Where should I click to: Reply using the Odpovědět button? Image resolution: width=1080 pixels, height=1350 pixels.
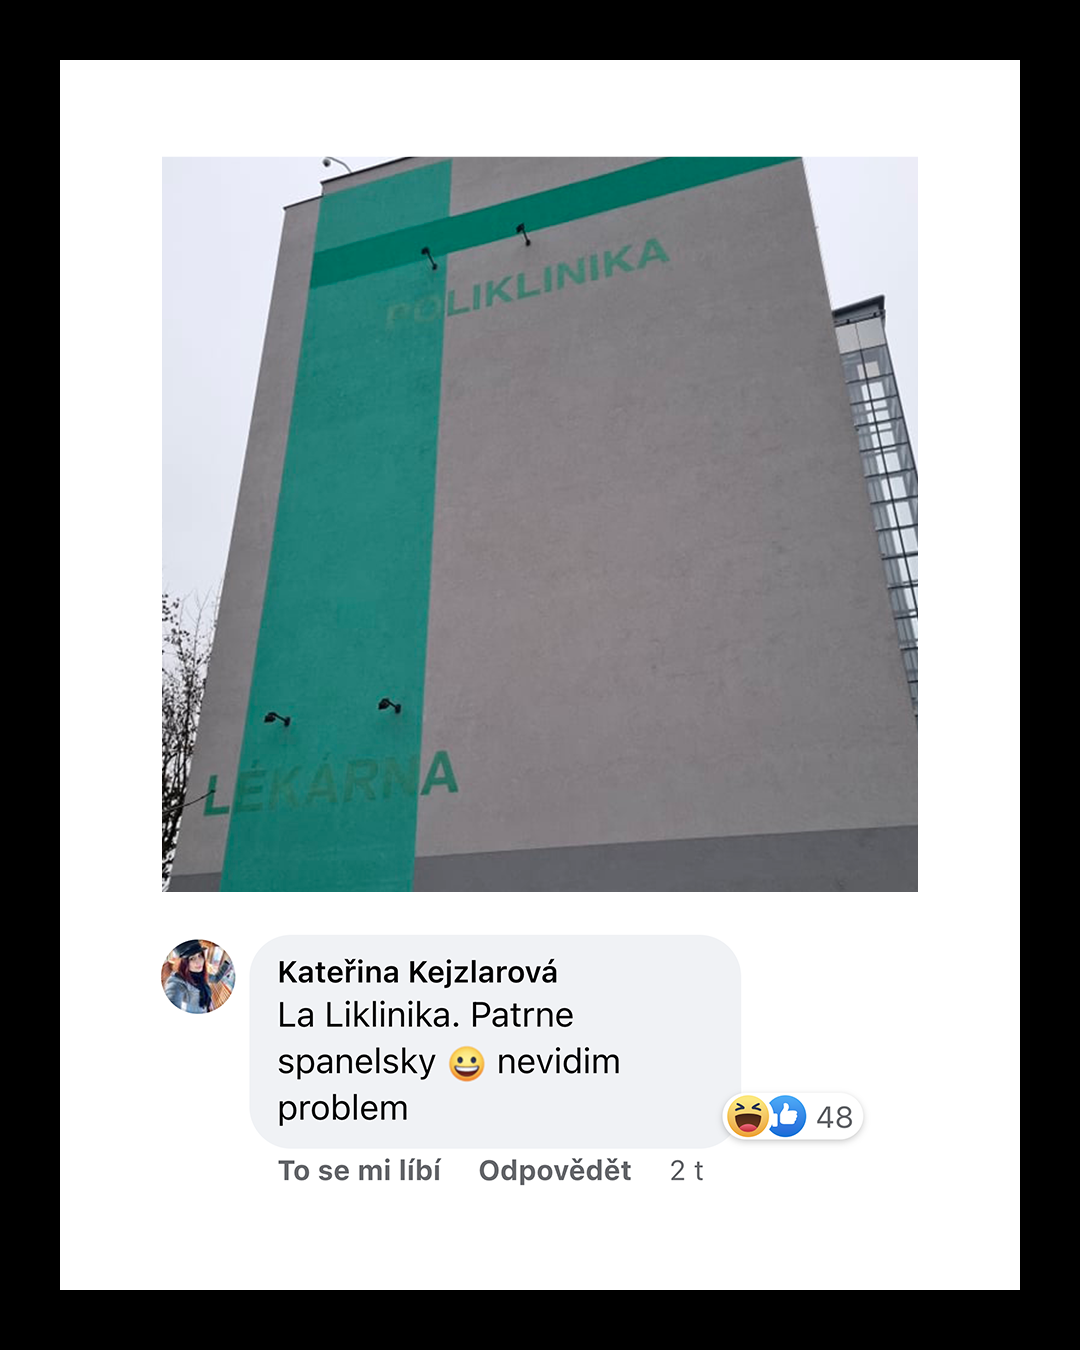click(x=555, y=1170)
